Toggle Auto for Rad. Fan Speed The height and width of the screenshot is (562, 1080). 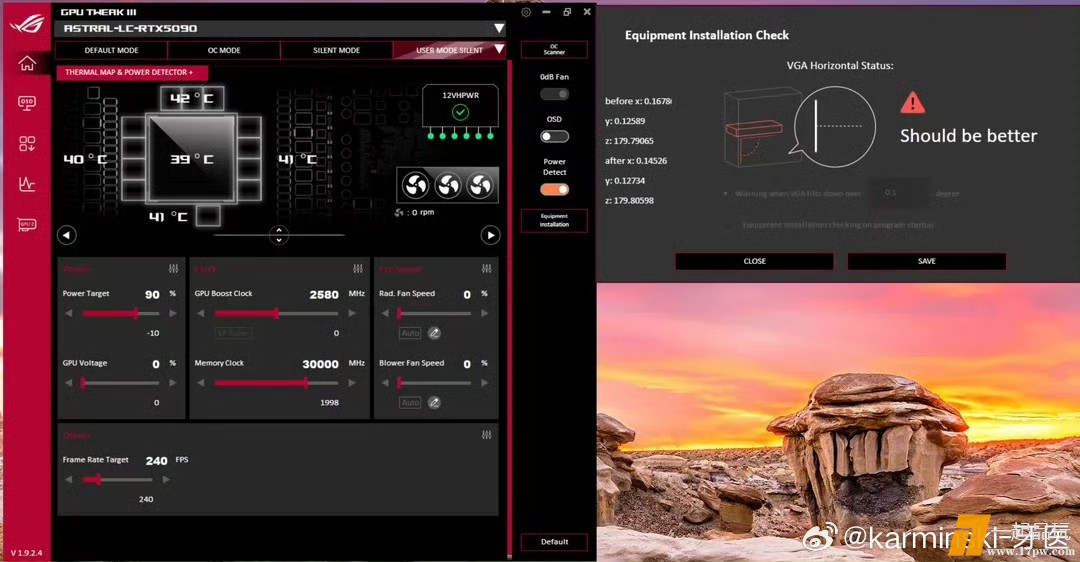click(410, 333)
